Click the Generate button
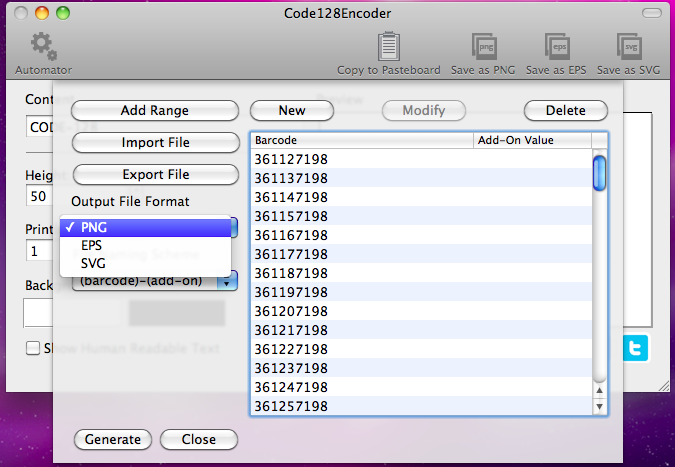 click(113, 439)
